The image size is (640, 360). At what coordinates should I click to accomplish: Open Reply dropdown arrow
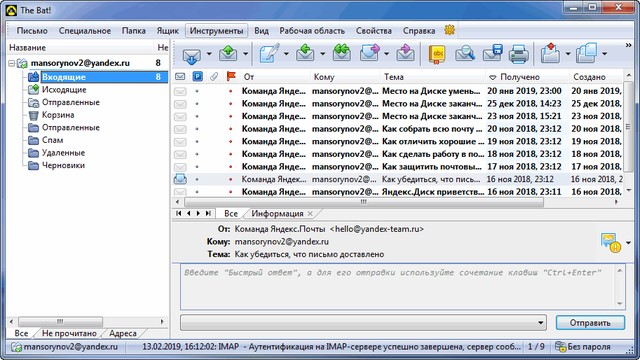(322, 54)
